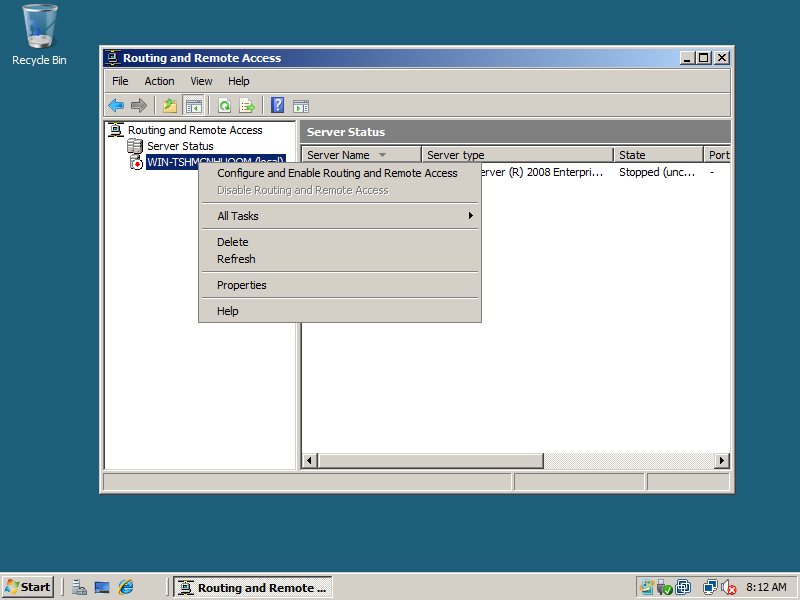The width and height of the screenshot is (800, 600).
Task: Click the horizontal scrollbar thumb
Action: pos(431,461)
